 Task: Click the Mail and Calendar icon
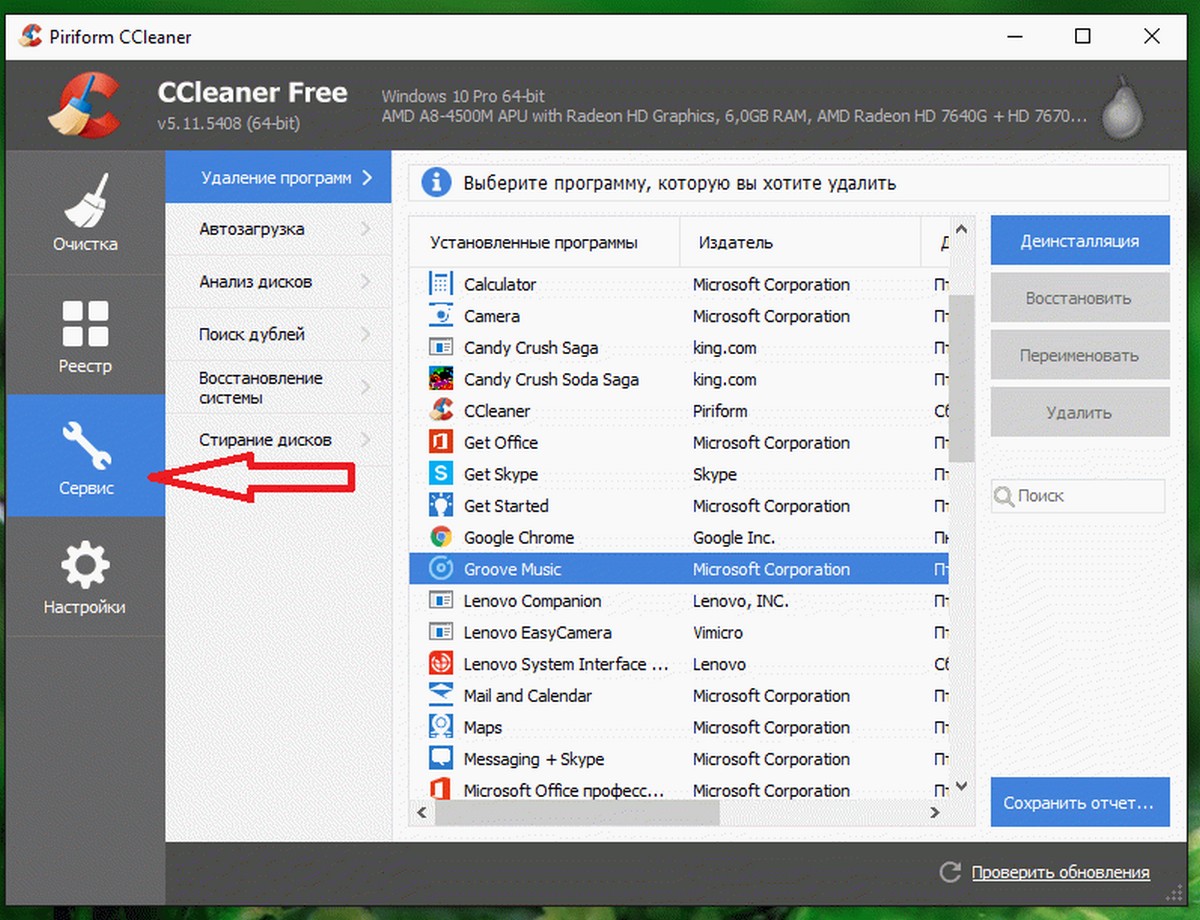(x=440, y=696)
